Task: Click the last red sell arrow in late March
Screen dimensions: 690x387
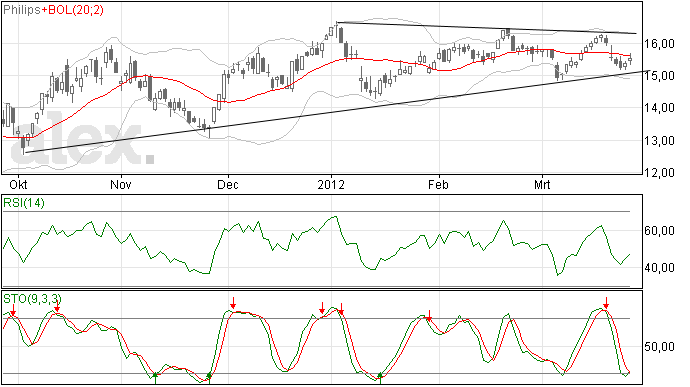Action: tap(606, 303)
